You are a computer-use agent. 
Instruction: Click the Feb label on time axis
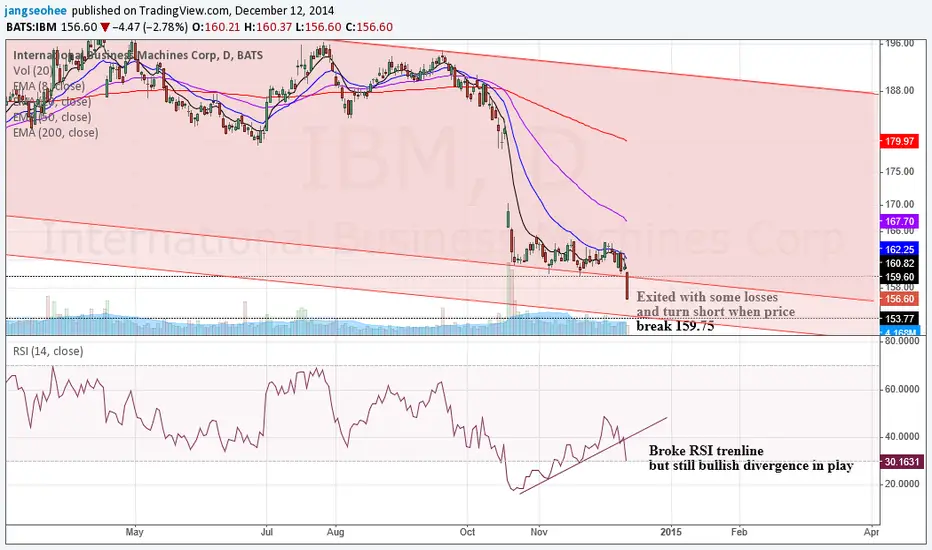tap(739, 532)
